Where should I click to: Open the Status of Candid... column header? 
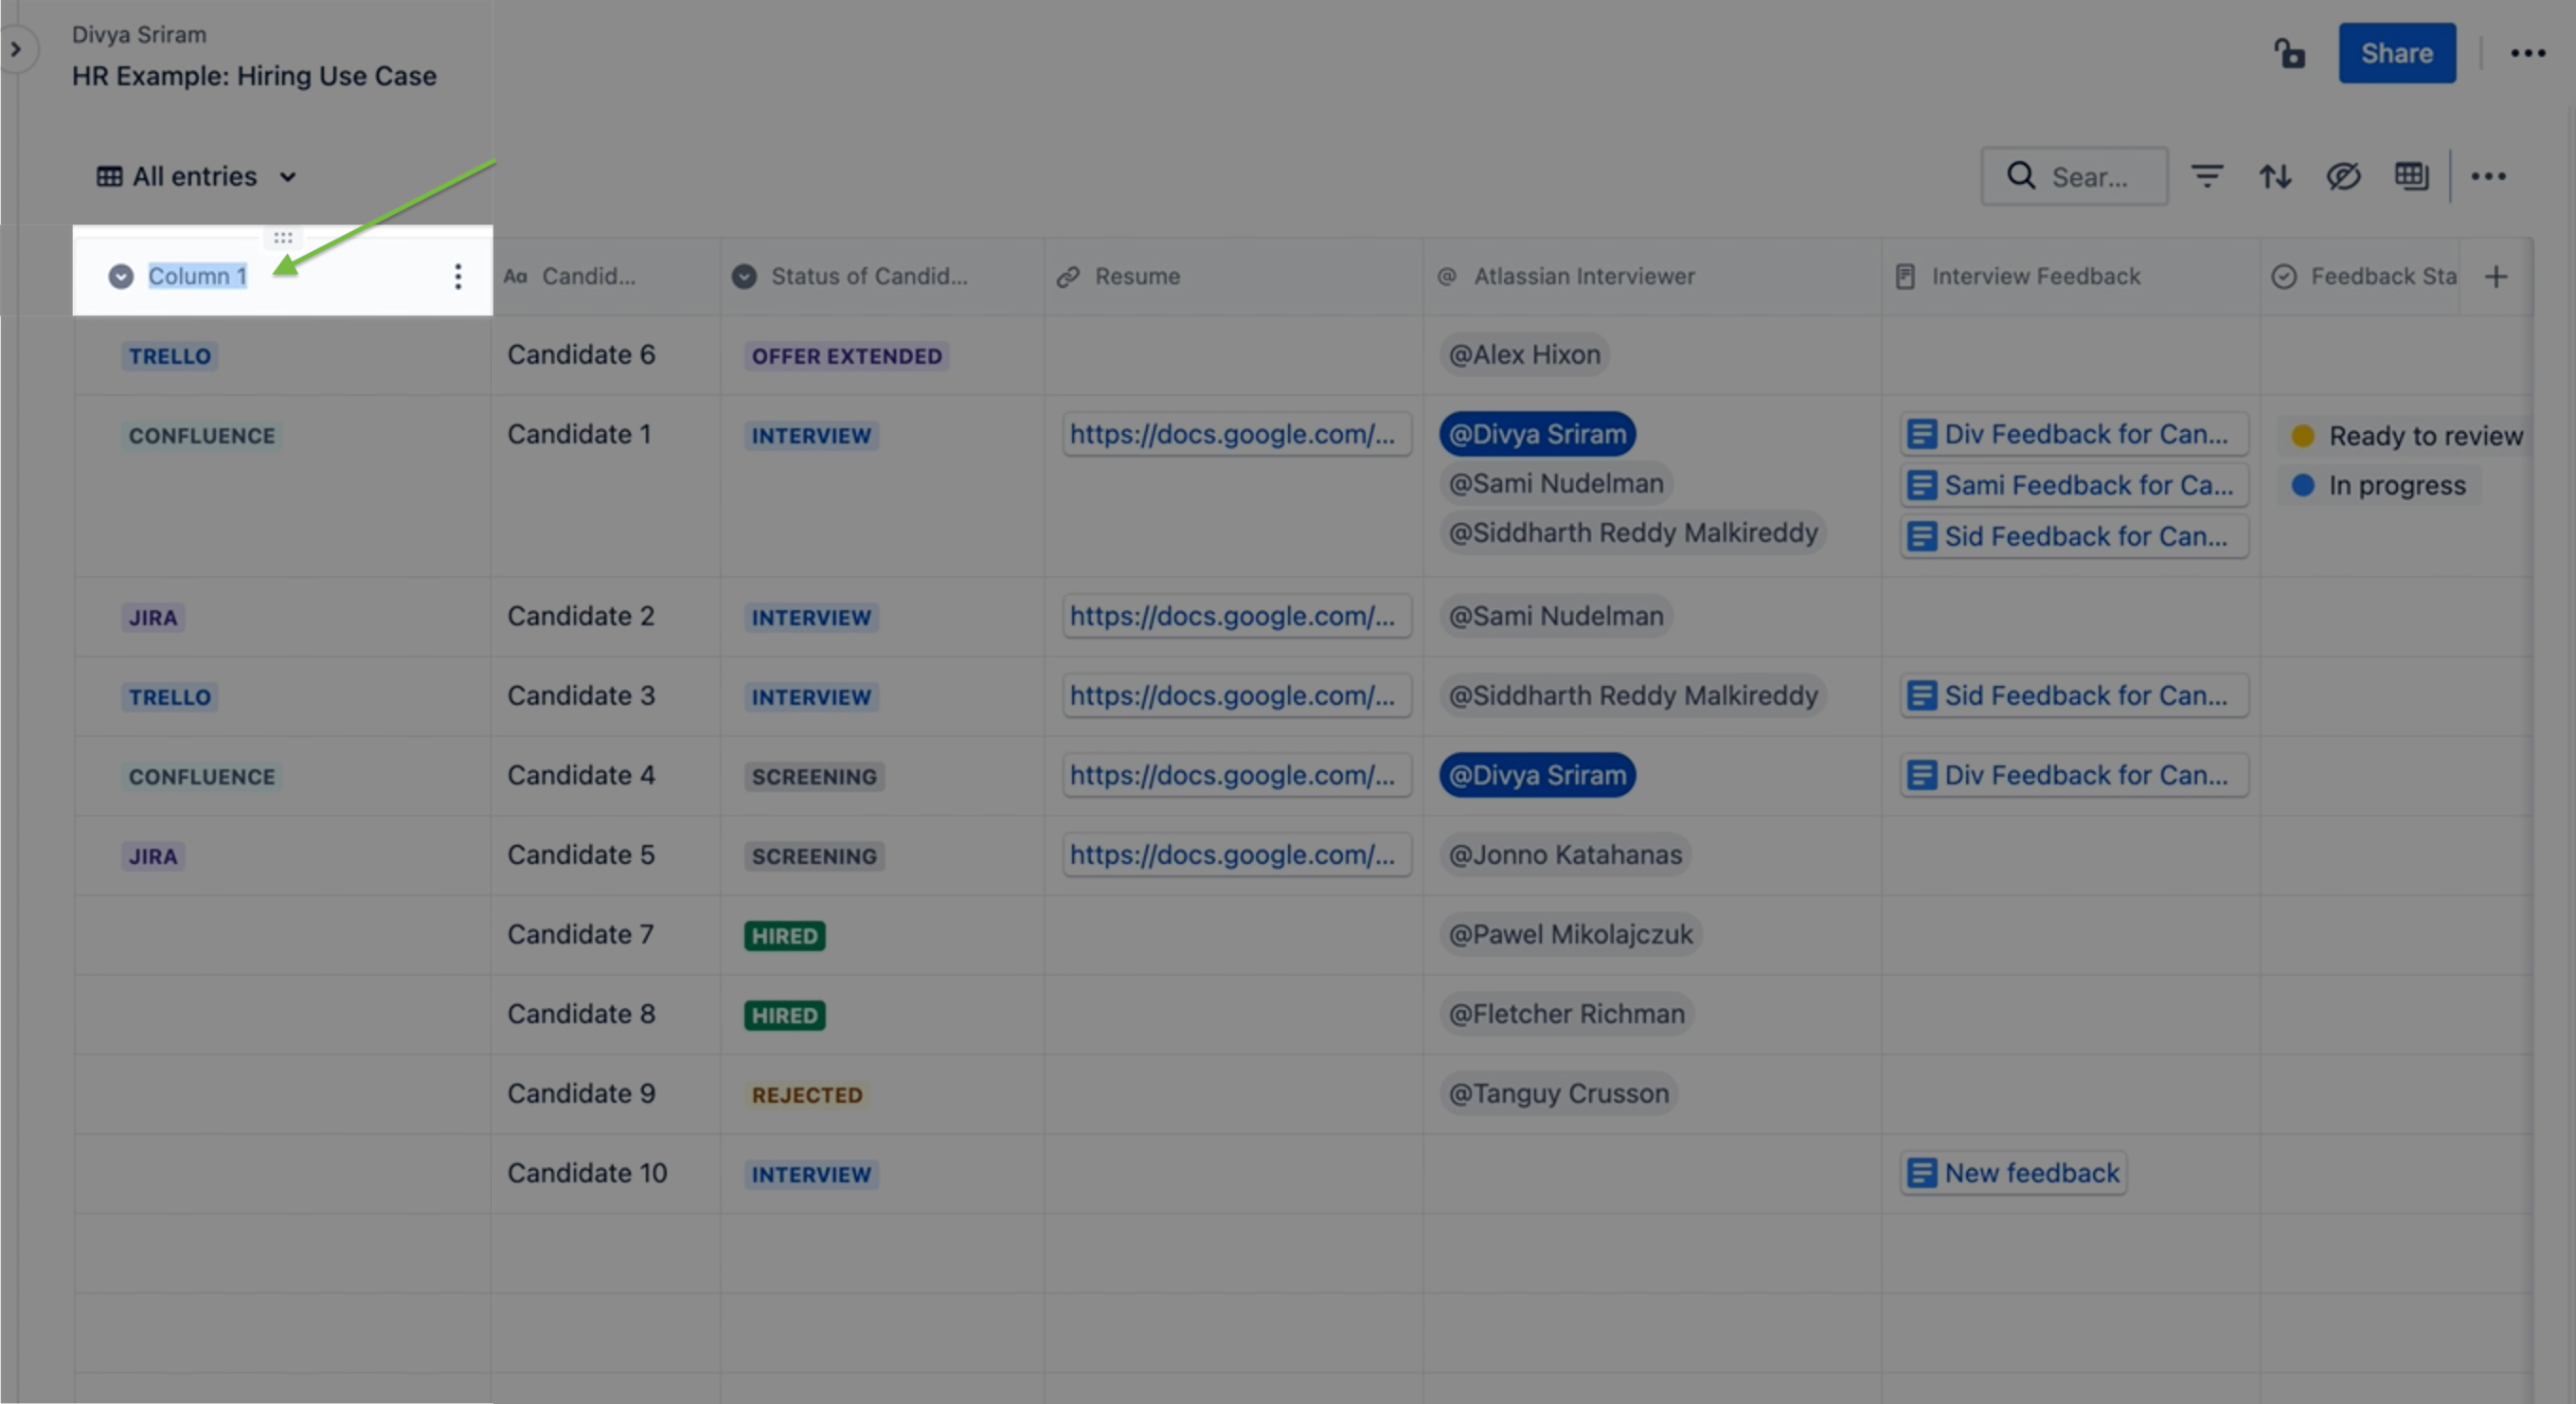click(882, 277)
